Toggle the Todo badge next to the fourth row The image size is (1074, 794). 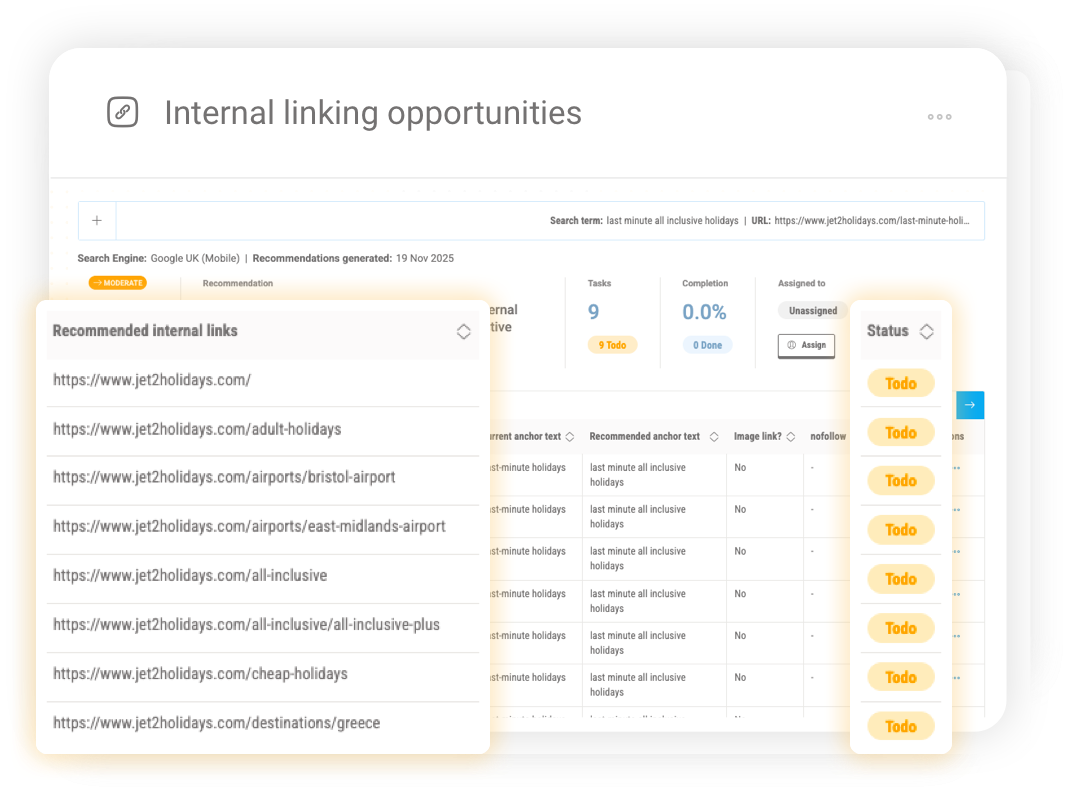900,529
